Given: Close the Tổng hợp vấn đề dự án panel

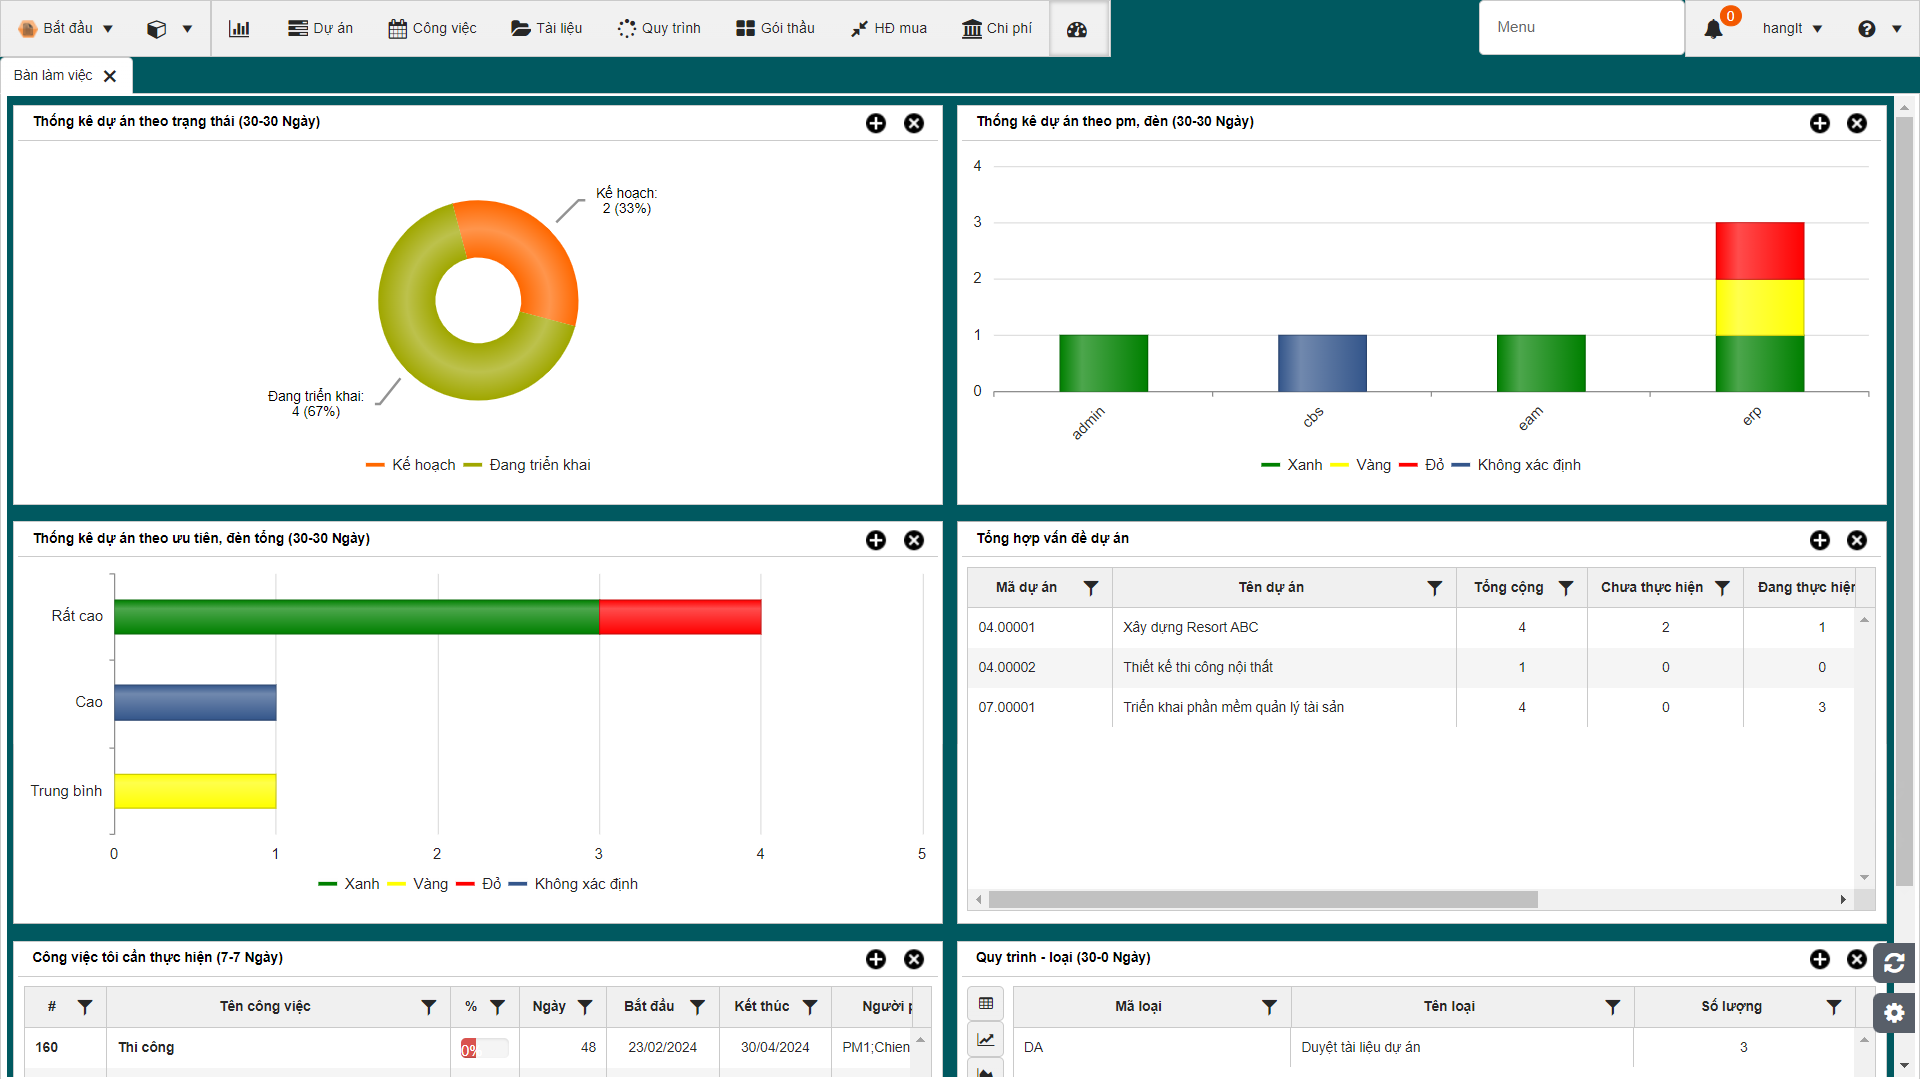Looking at the screenshot, I should click(x=1857, y=540).
